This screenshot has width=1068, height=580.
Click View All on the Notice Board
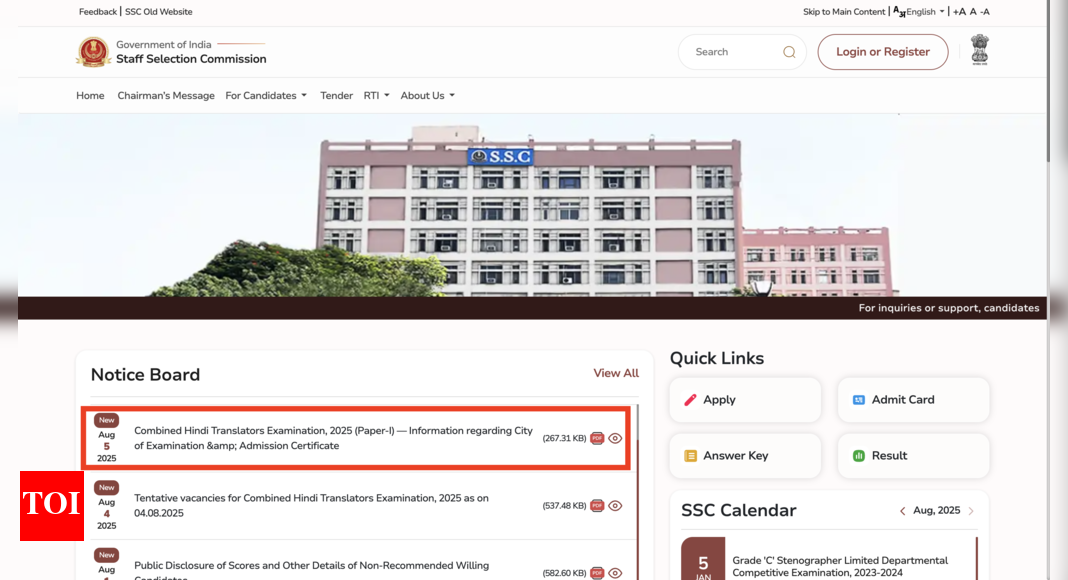[x=616, y=373]
